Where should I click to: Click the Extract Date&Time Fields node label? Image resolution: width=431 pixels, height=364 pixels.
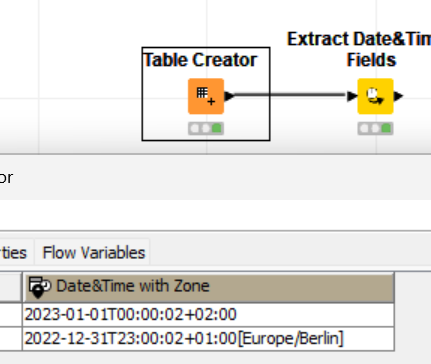click(359, 49)
